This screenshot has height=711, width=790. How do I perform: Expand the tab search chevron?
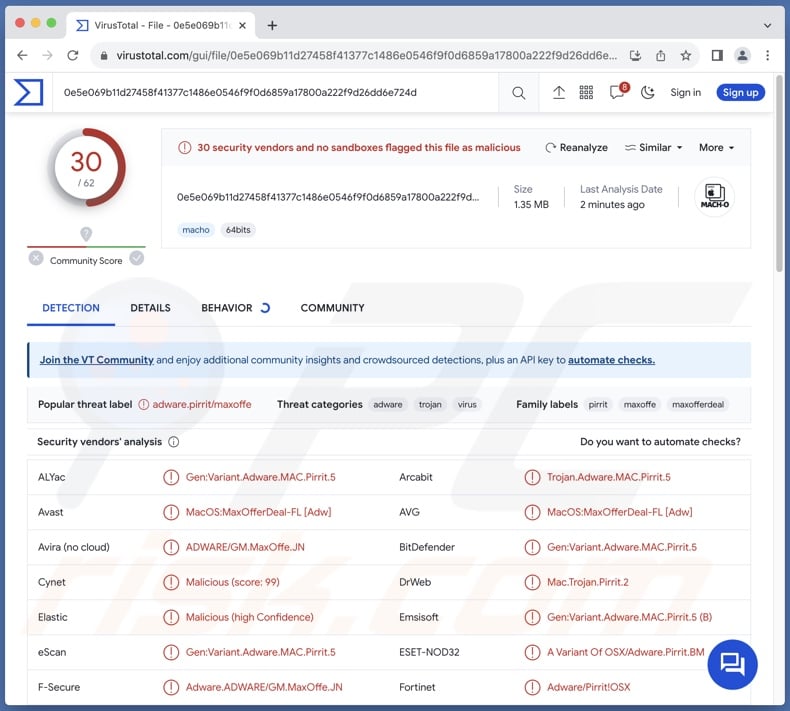767,25
